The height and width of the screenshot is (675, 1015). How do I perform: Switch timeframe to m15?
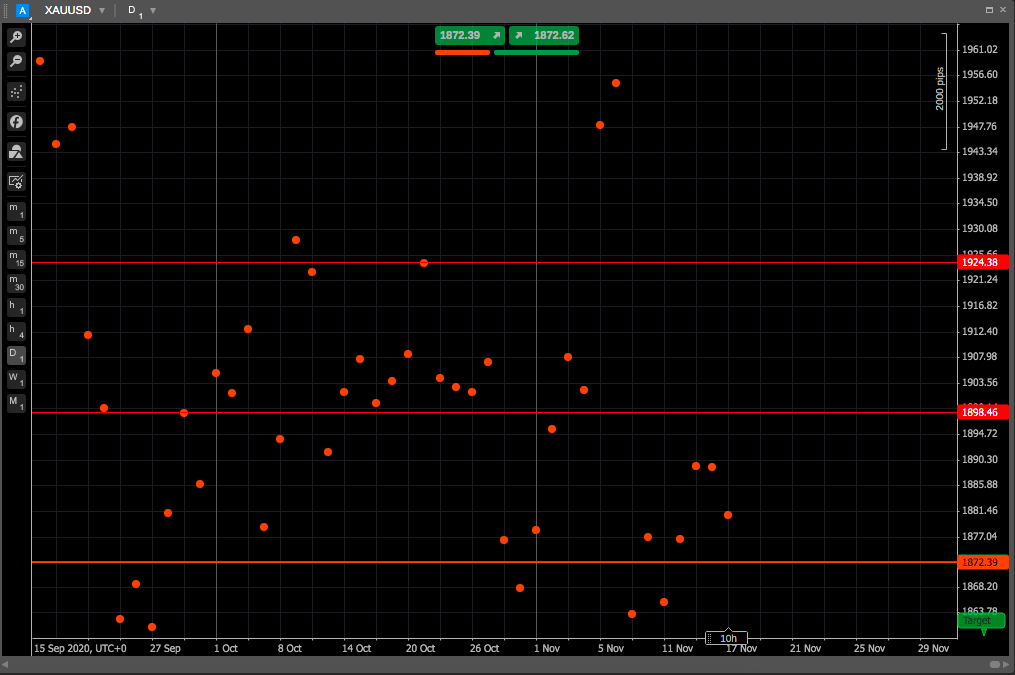tap(16, 259)
